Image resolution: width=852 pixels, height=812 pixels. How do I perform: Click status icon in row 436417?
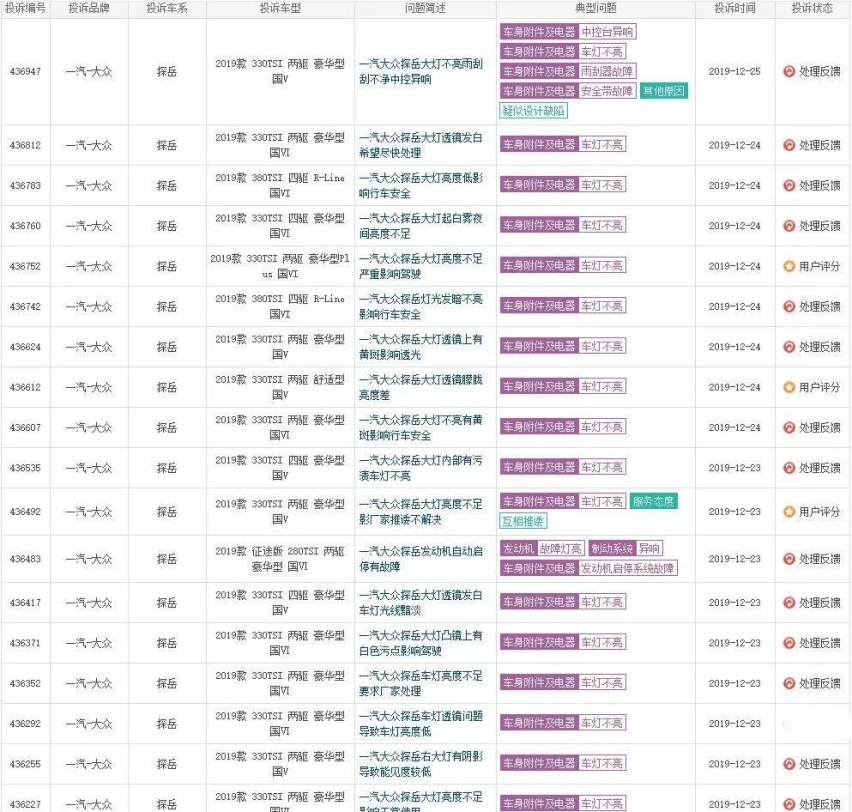pyautogui.click(x=789, y=603)
